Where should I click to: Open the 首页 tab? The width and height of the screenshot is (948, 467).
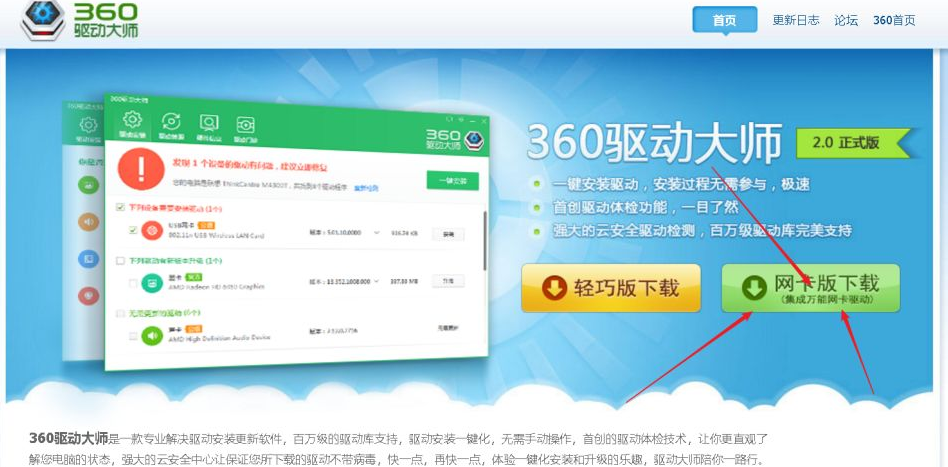click(x=724, y=20)
